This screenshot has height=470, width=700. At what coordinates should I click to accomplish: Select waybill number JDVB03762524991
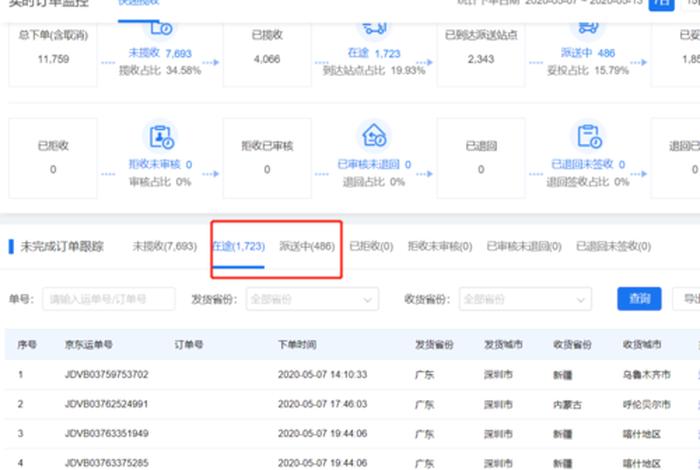click(106, 404)
